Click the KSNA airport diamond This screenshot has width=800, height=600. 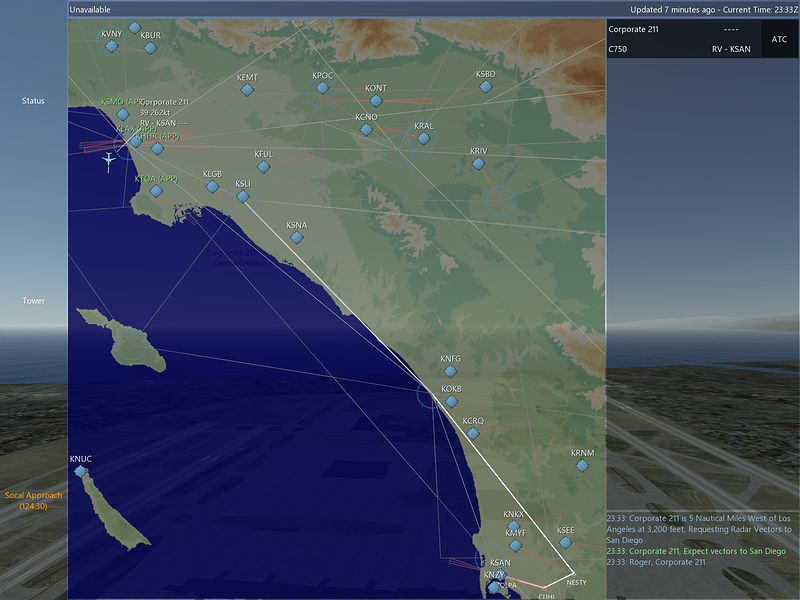click(x=297, y=237)
